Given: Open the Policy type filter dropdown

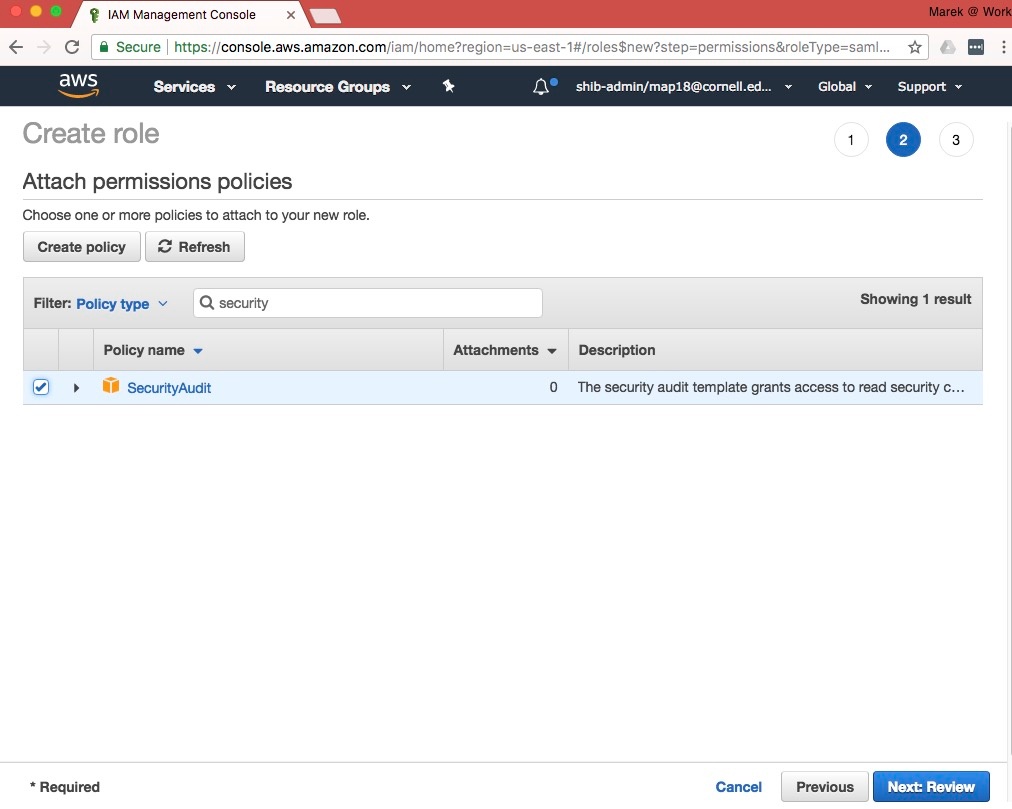Looking at the screenshot, I should coord(122,303).
